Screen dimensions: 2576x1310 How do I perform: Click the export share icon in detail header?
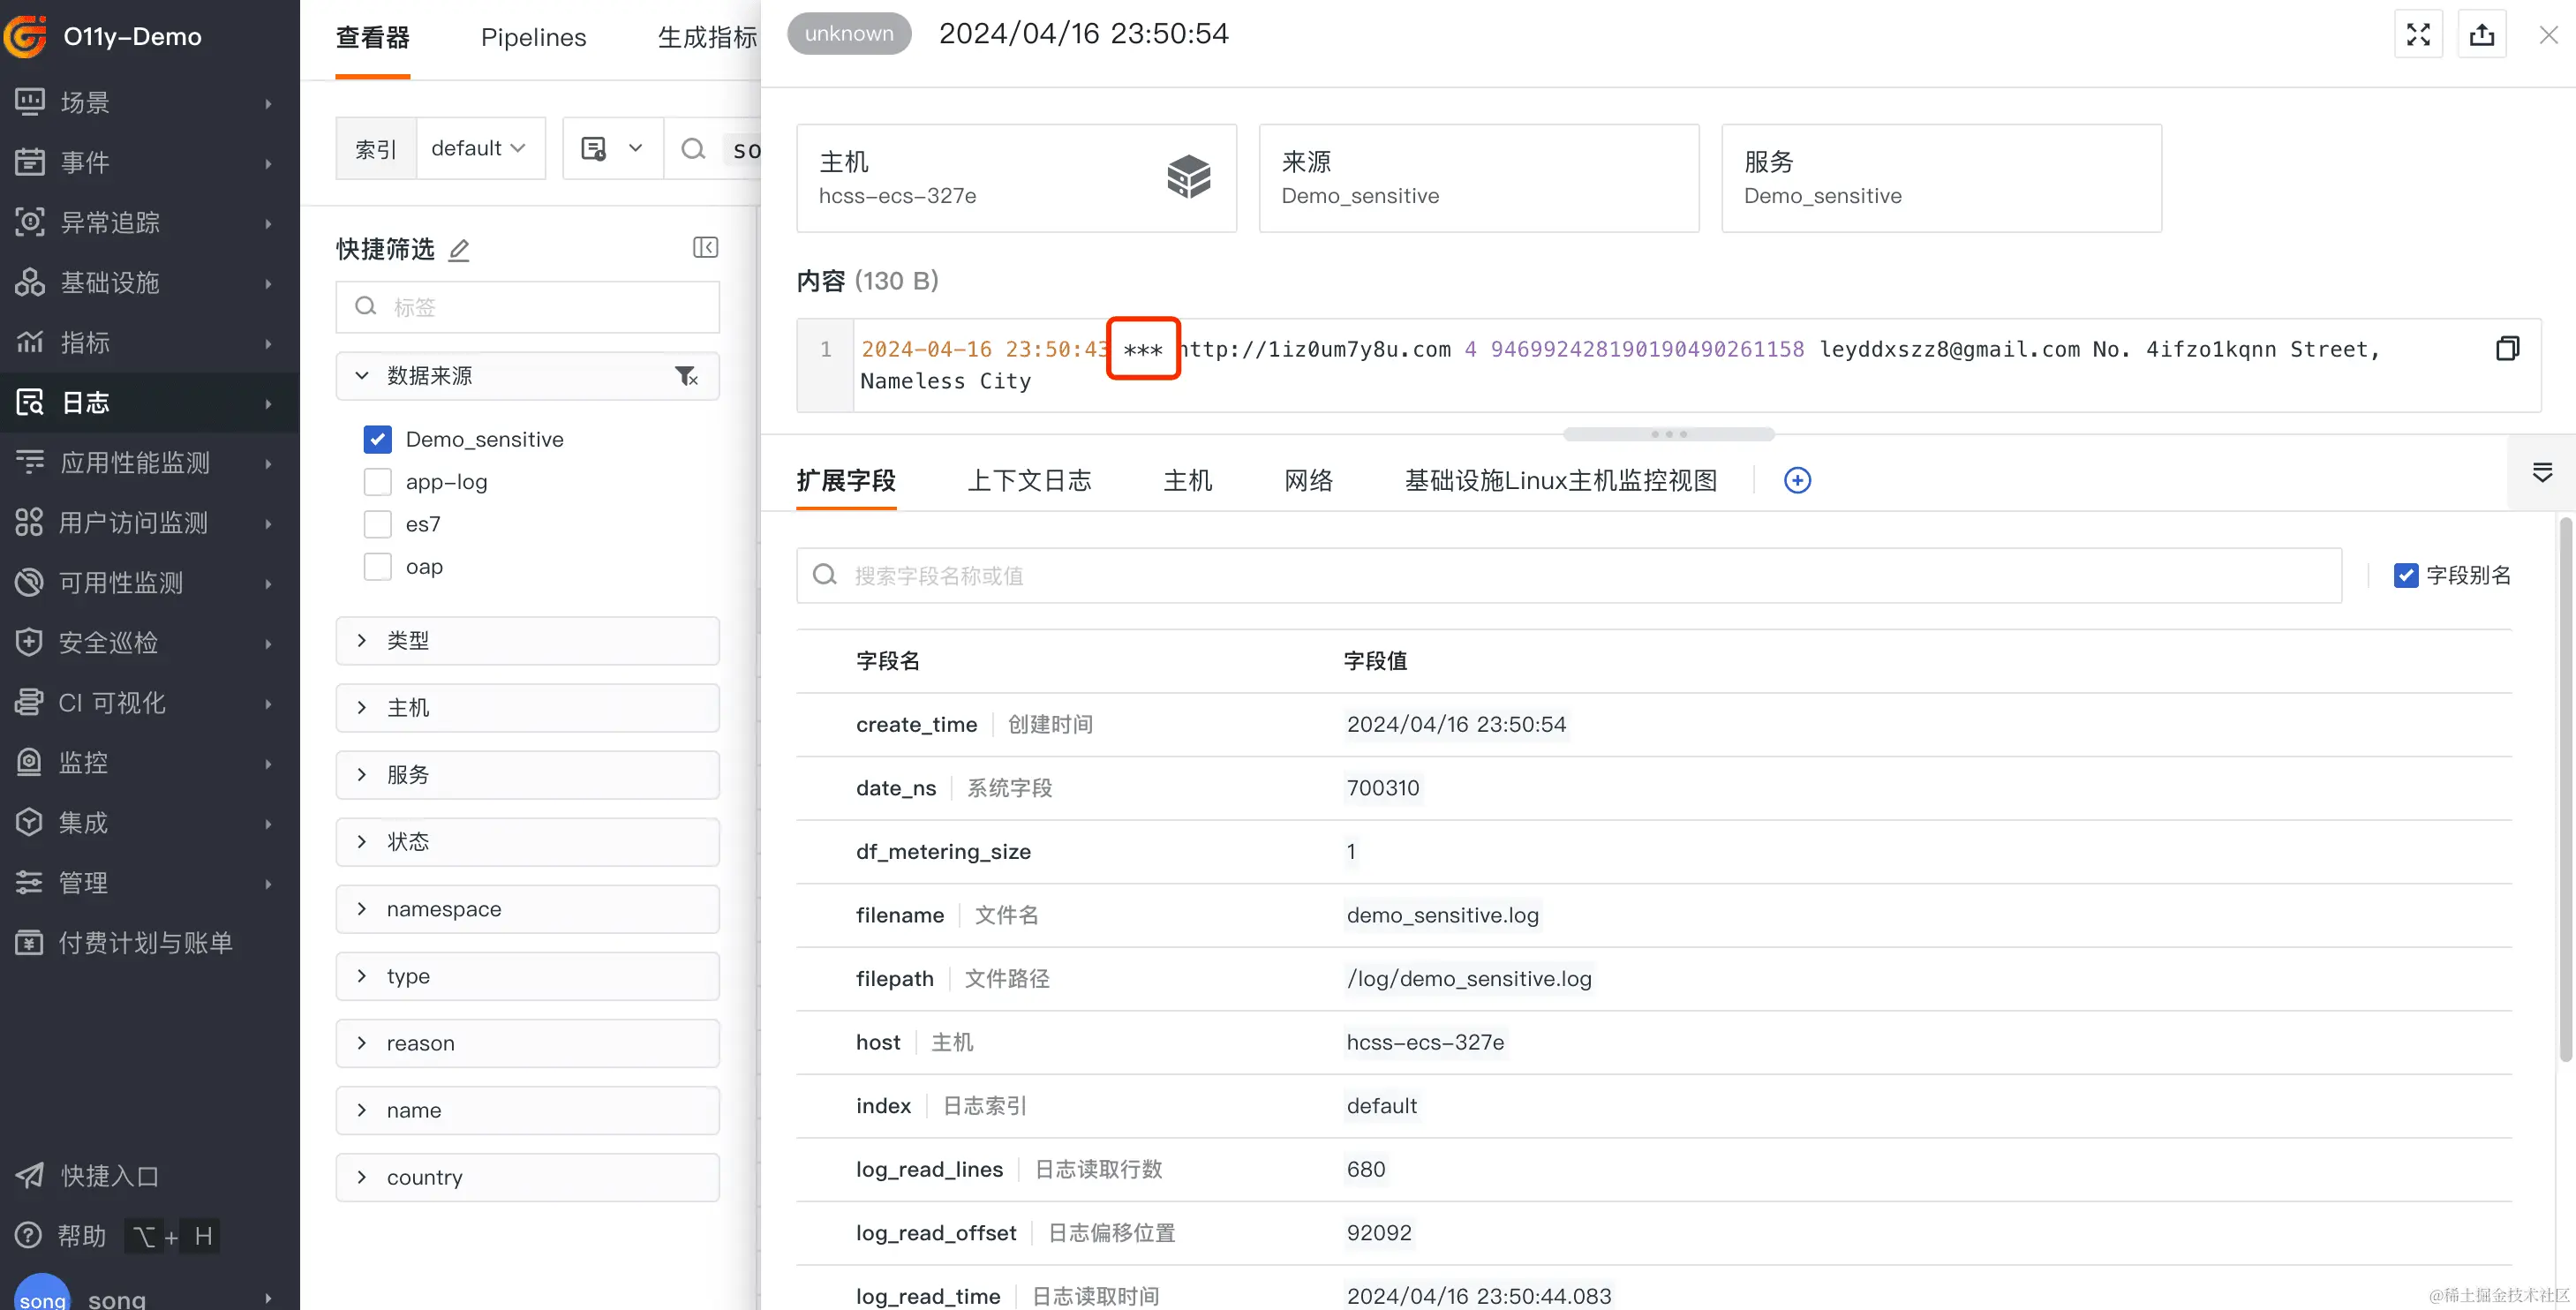coord(2481,35)
